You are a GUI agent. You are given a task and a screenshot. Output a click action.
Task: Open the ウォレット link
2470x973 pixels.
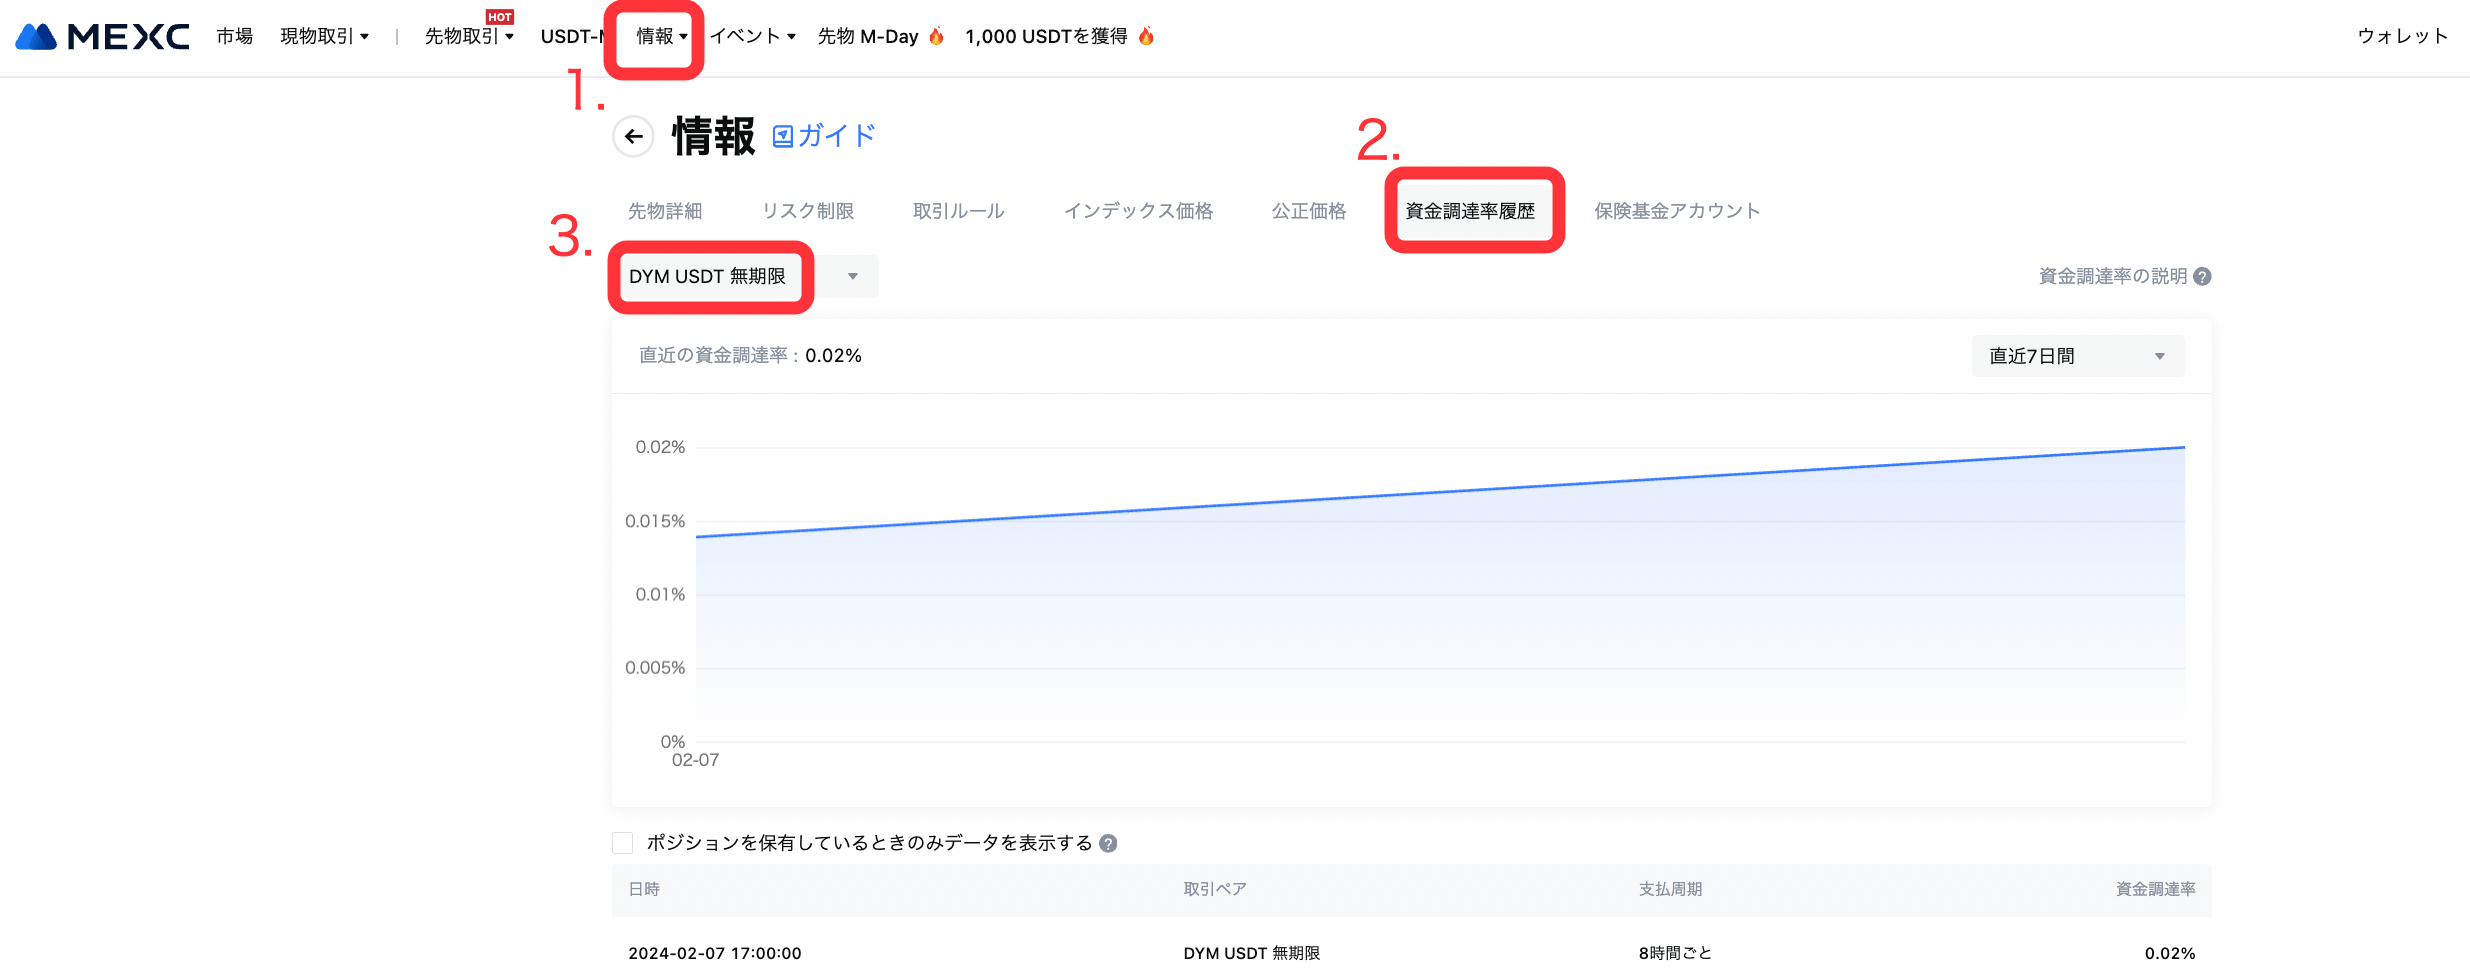(x=2402, y=37)
